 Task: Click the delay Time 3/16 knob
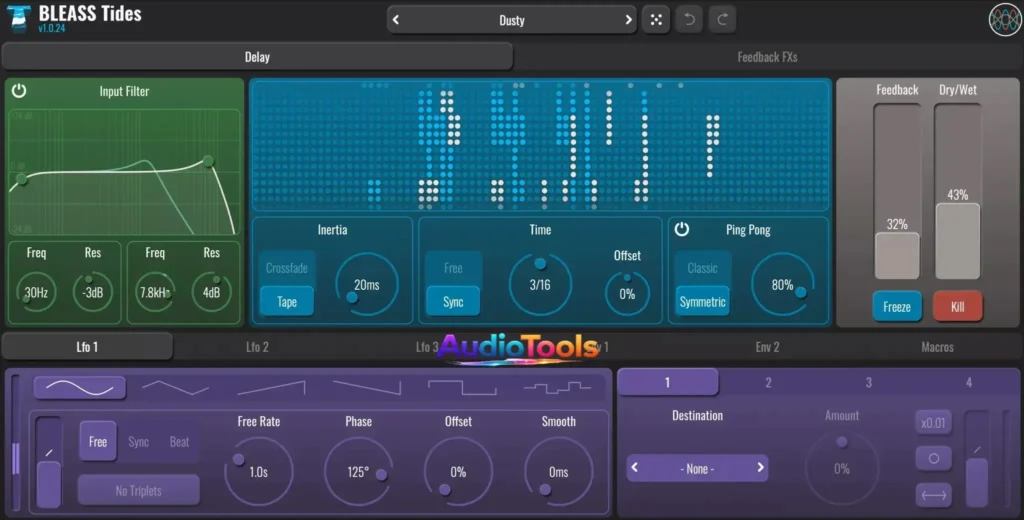[x=540, y=285]
